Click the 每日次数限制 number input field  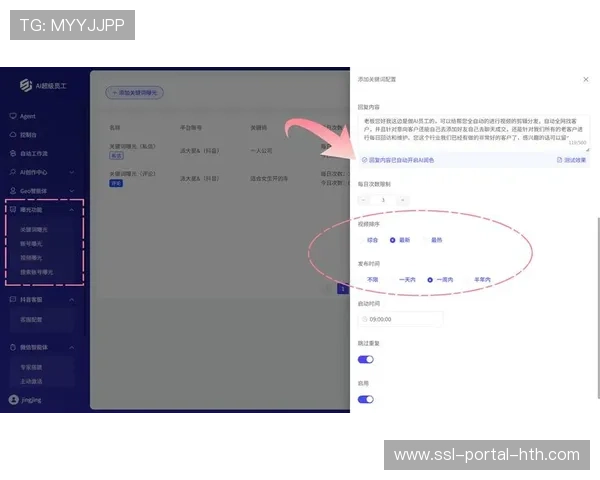coord(383,200)
